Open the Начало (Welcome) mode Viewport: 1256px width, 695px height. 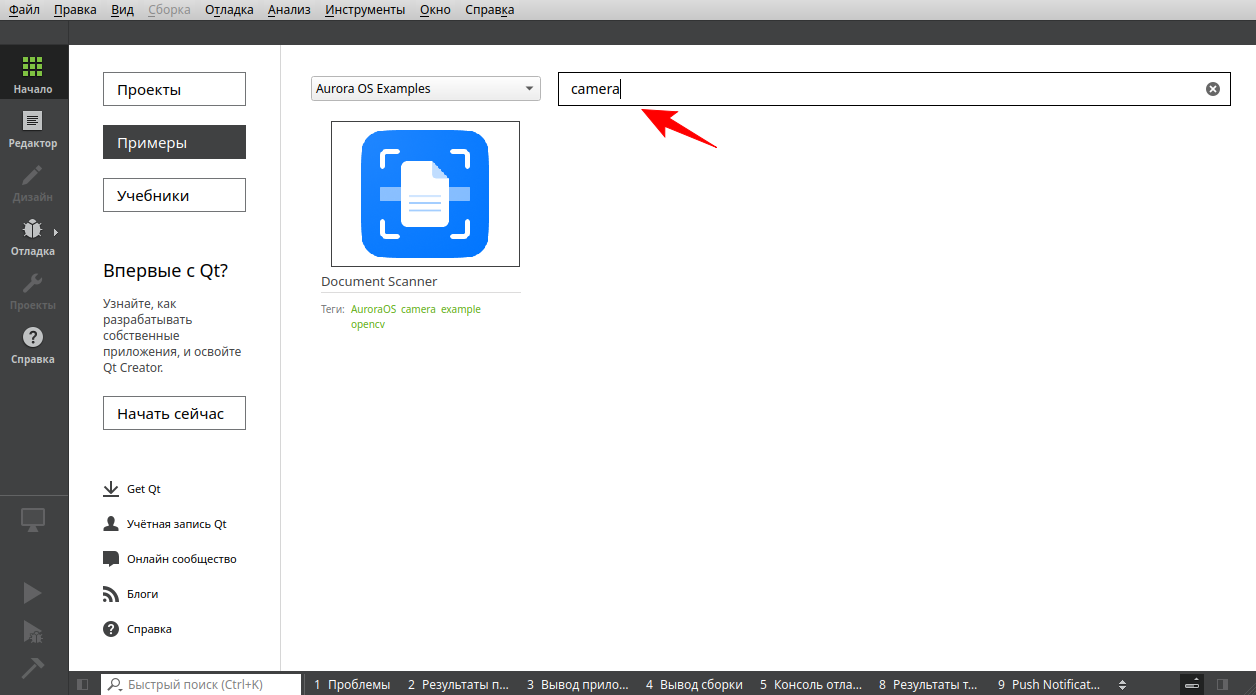pyautogui.click(x=33, y=75)
